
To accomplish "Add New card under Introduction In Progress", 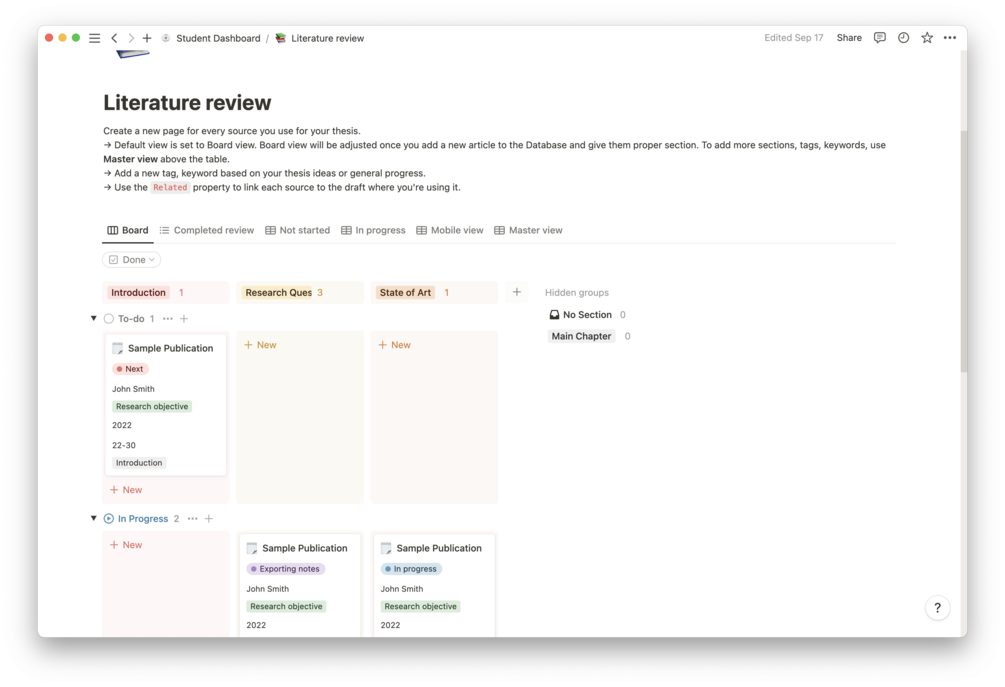I will tap(126, 545).
